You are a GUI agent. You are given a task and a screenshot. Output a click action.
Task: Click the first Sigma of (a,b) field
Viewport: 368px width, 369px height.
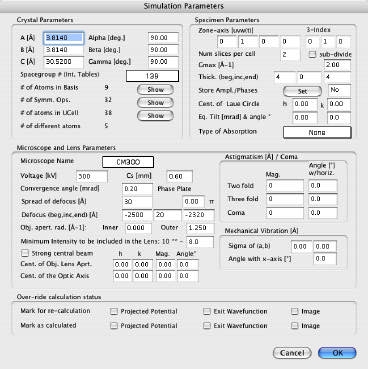click(302, 247)
